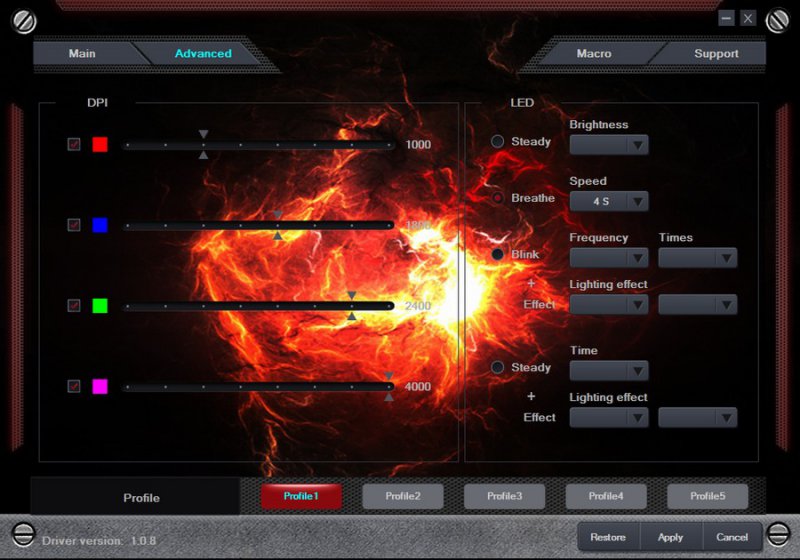Close the driver window with X
Viewport: 800px width, 560px height.
748,18
